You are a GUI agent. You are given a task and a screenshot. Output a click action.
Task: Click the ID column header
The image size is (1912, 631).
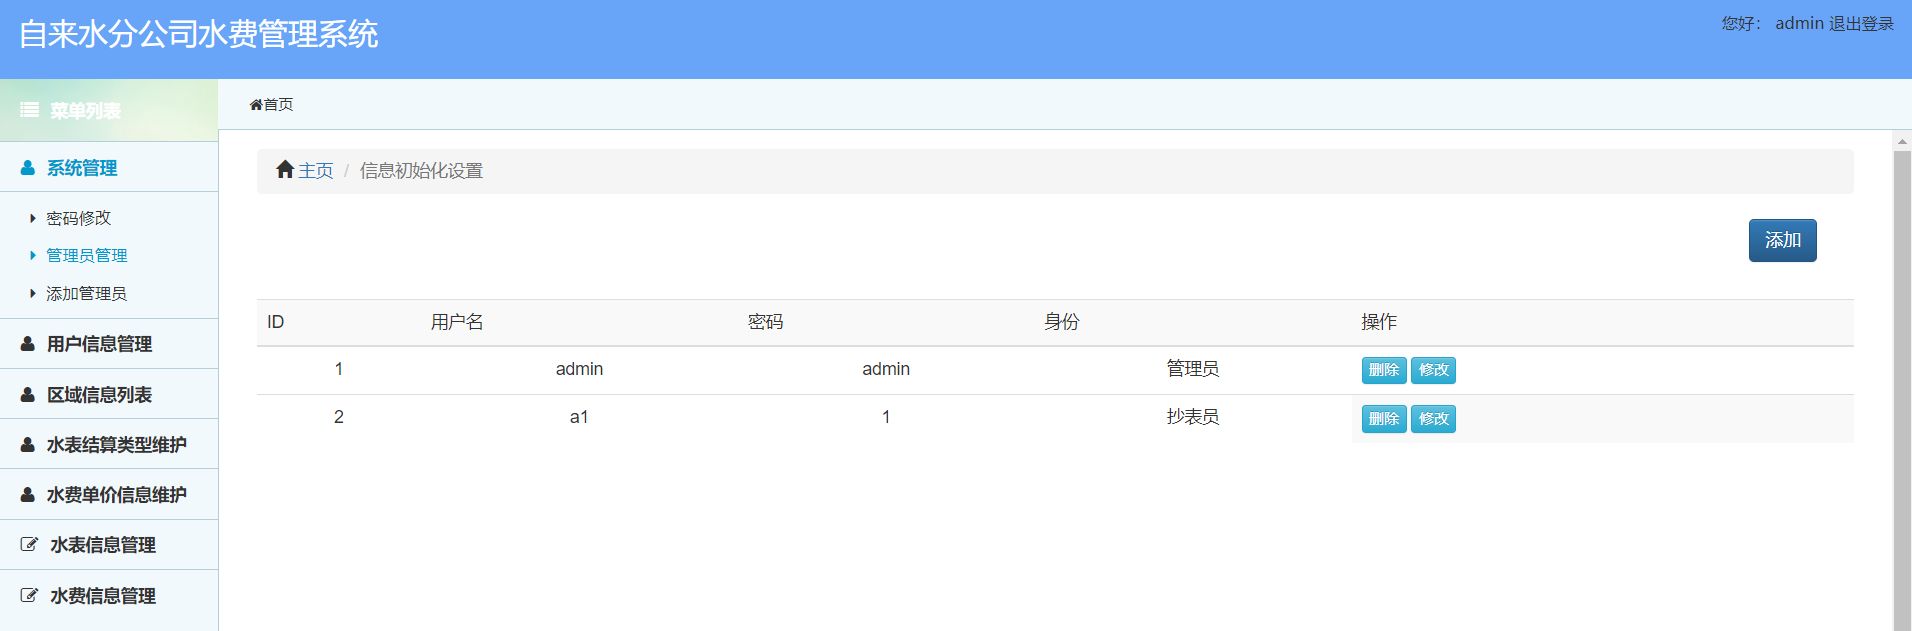pos(276,322)
